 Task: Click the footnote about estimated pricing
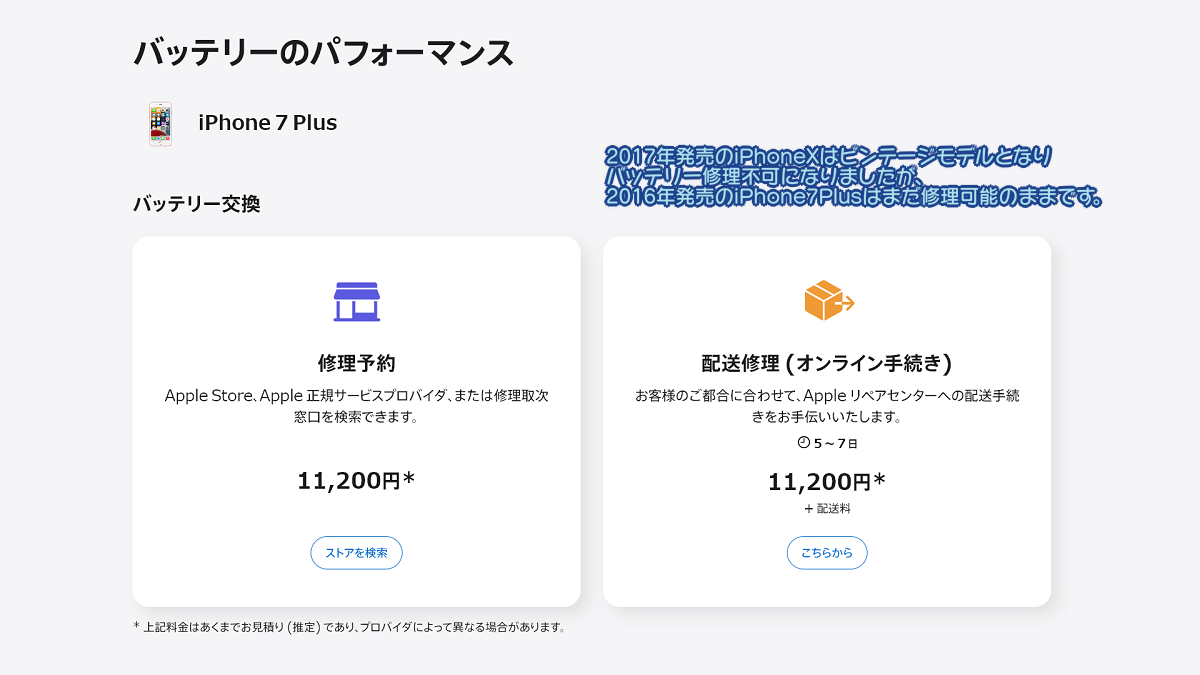350,628
